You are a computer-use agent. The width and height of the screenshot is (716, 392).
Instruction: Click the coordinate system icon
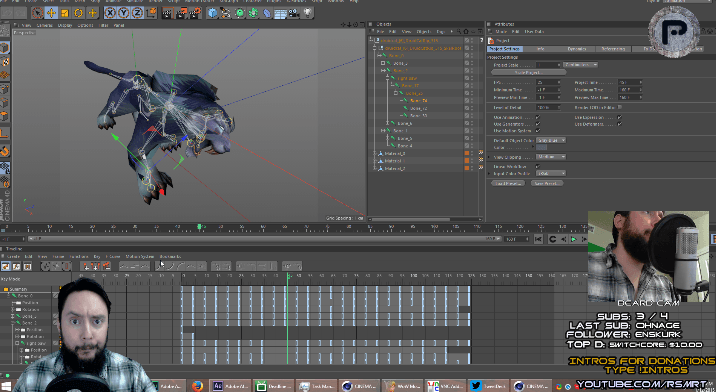(151, 13)
